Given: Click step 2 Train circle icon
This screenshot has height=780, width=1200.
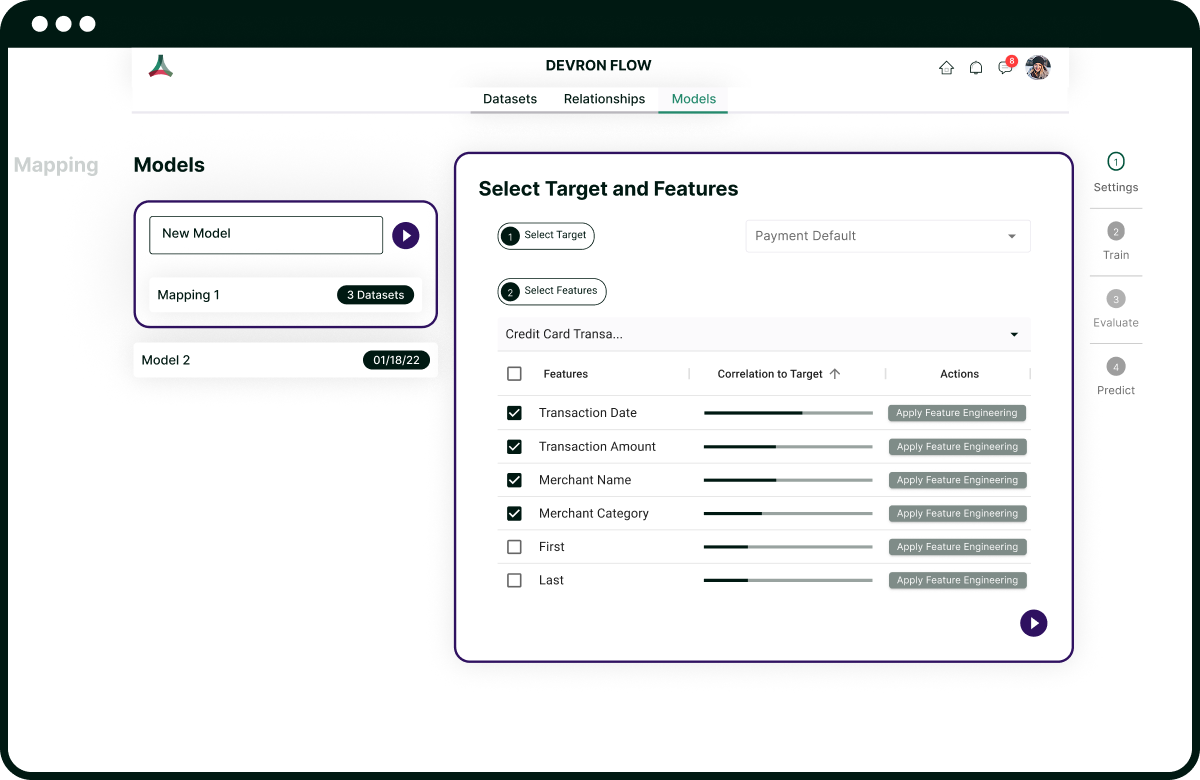Looking at the screenshot, I should [x=1116, y=231].
